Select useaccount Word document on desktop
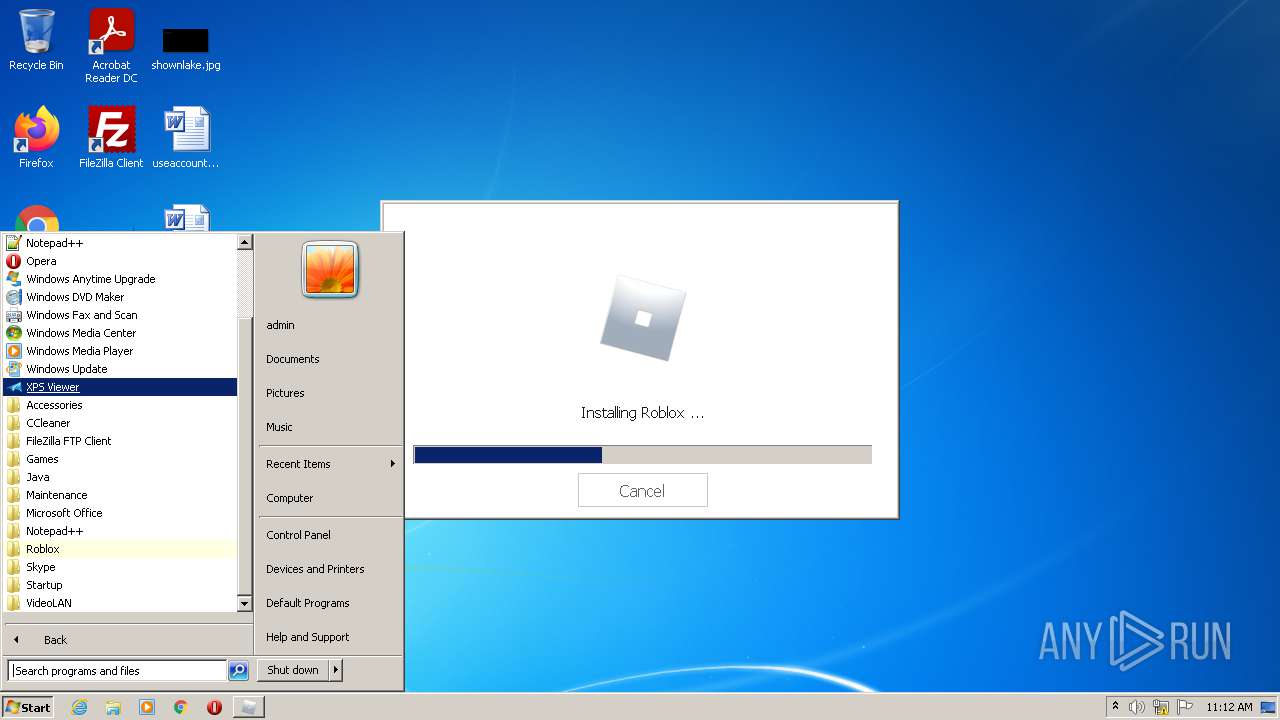 [x=186, y=137]
